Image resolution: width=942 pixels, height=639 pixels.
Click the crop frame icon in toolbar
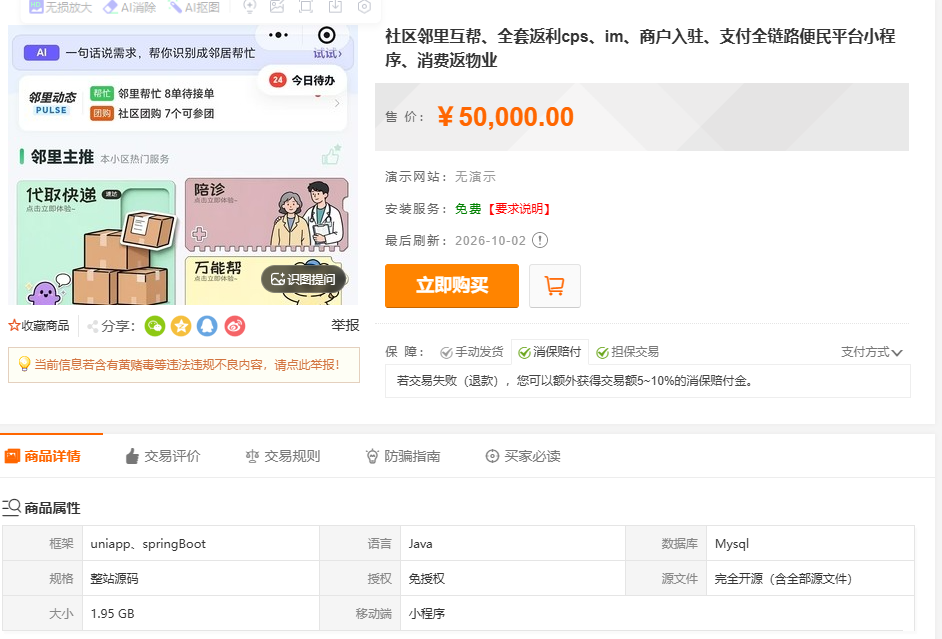(x=306, y=7)
